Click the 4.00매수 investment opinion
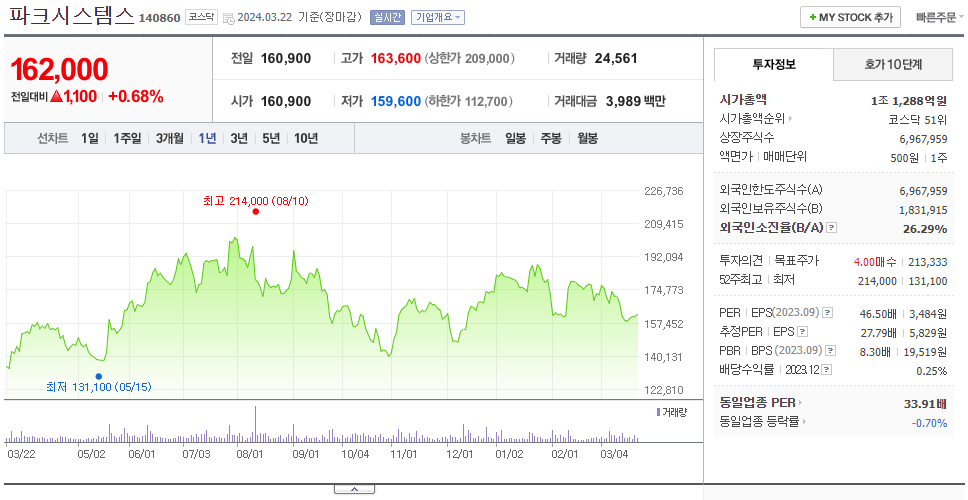Screen dimensions: 968x500 click(875, 262)
